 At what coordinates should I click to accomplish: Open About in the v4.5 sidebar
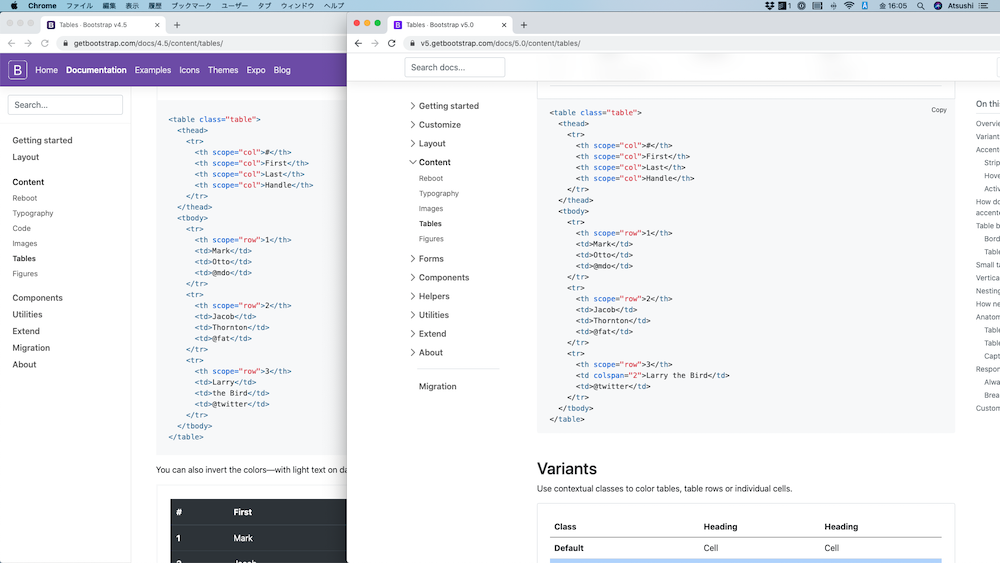(x=24, y=365)
